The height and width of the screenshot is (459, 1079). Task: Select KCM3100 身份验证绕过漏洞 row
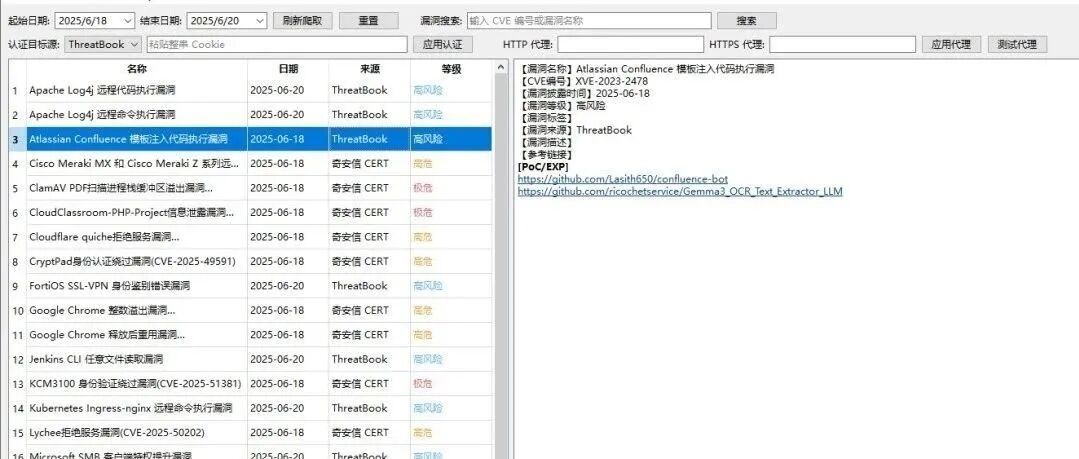tap(250, 384)
